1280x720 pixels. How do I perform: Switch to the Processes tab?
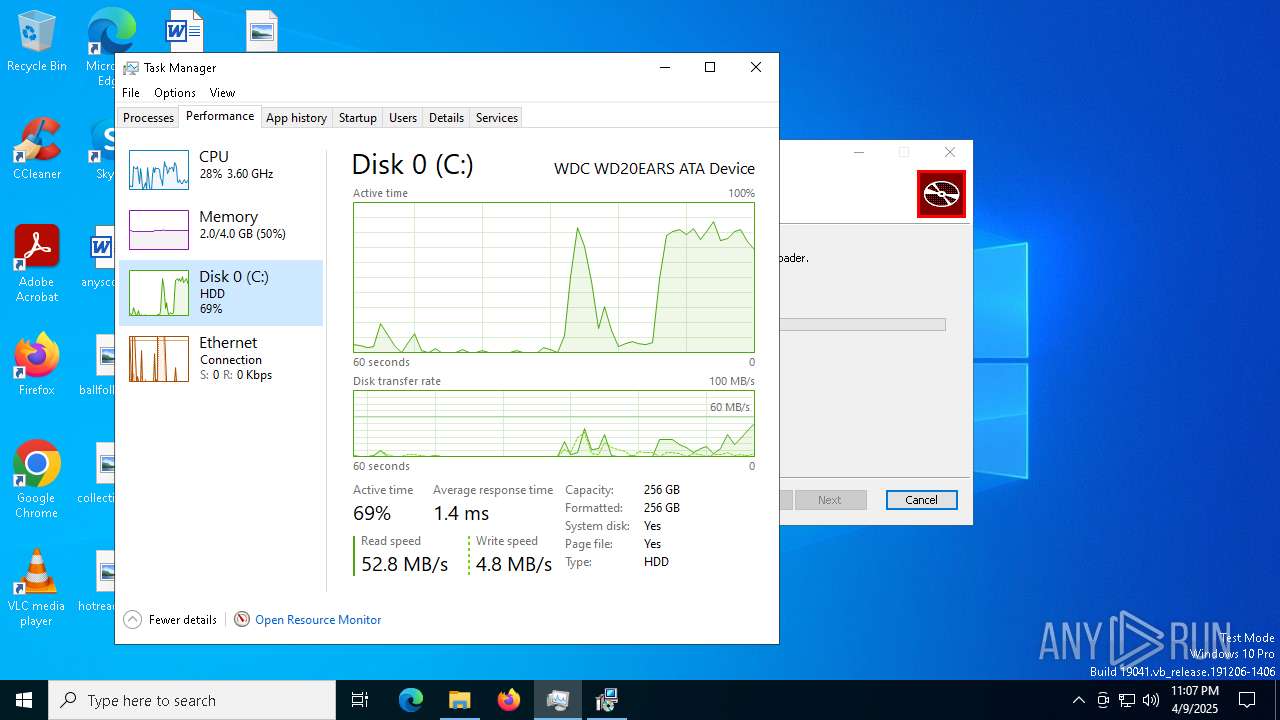tap(149, 118)
